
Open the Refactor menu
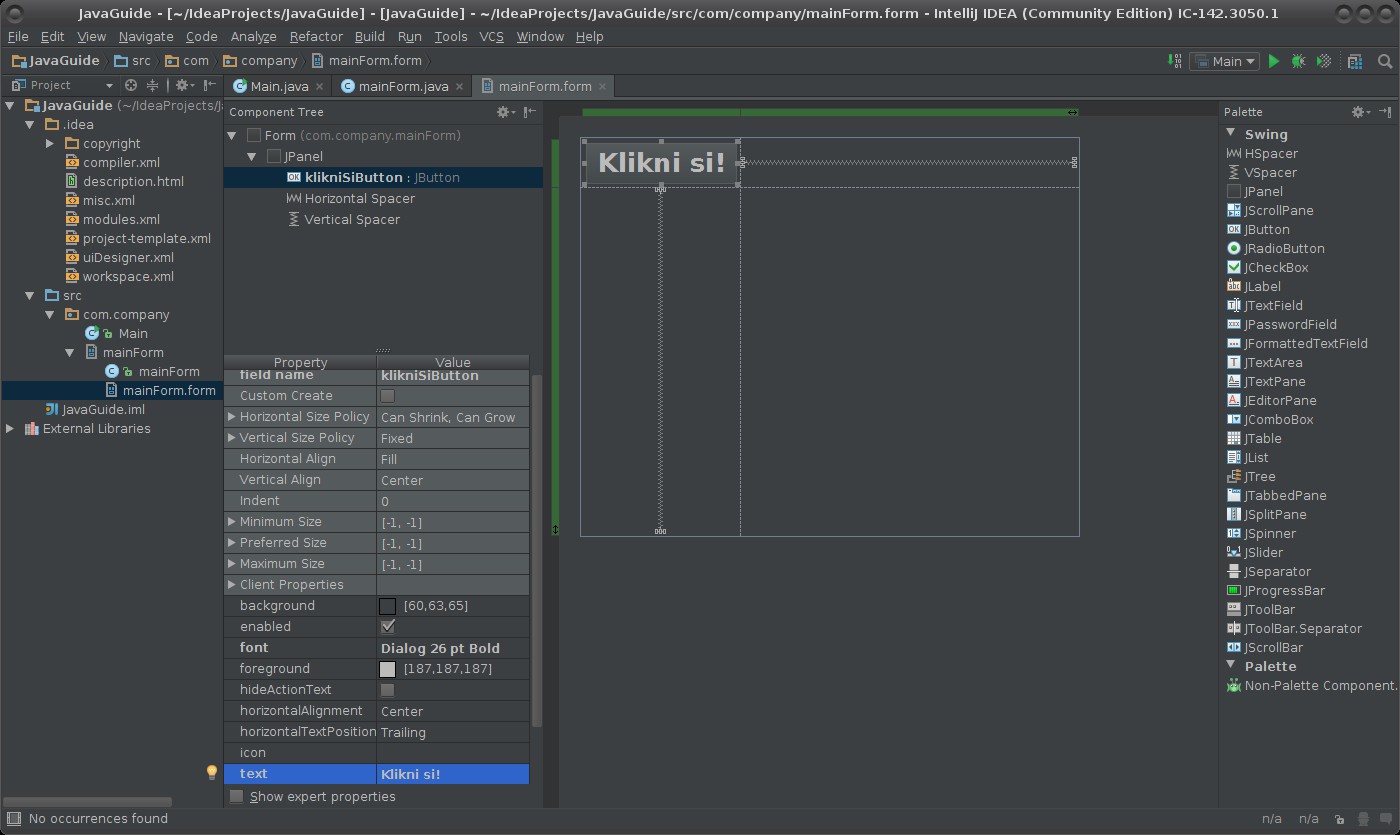tap(316, 36)
